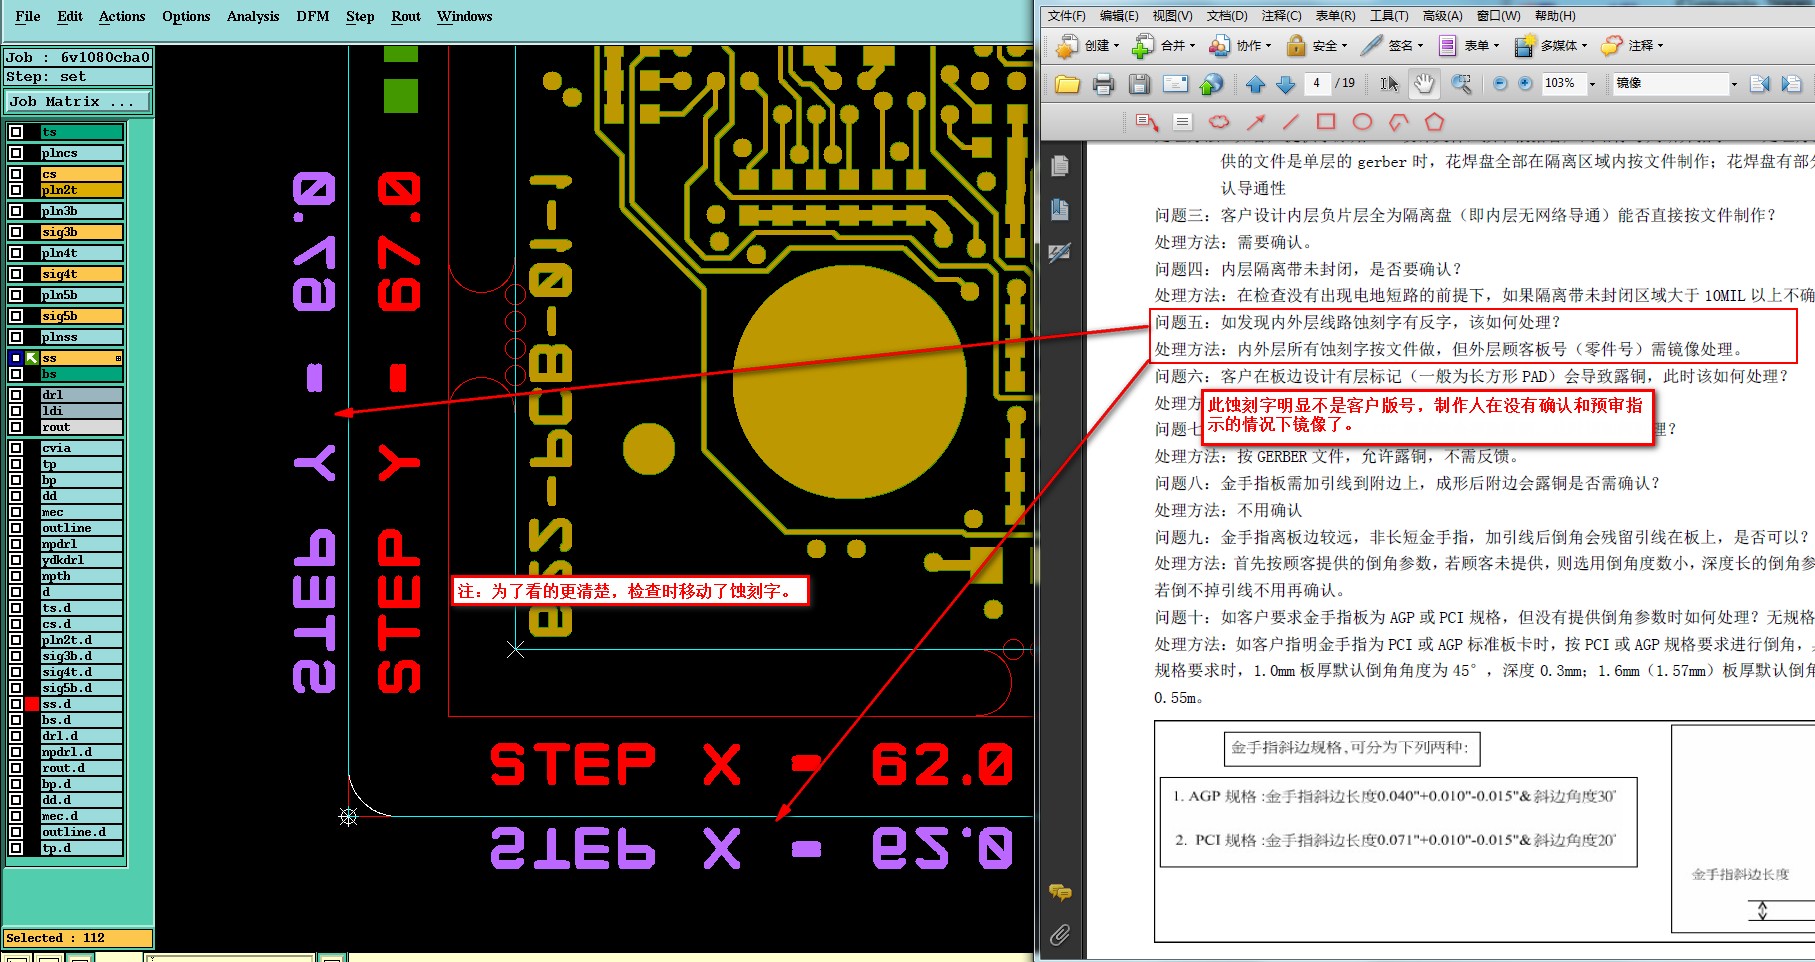Pick the red arrow drawing tool

pyautogui.click(x=1256, y=122)
